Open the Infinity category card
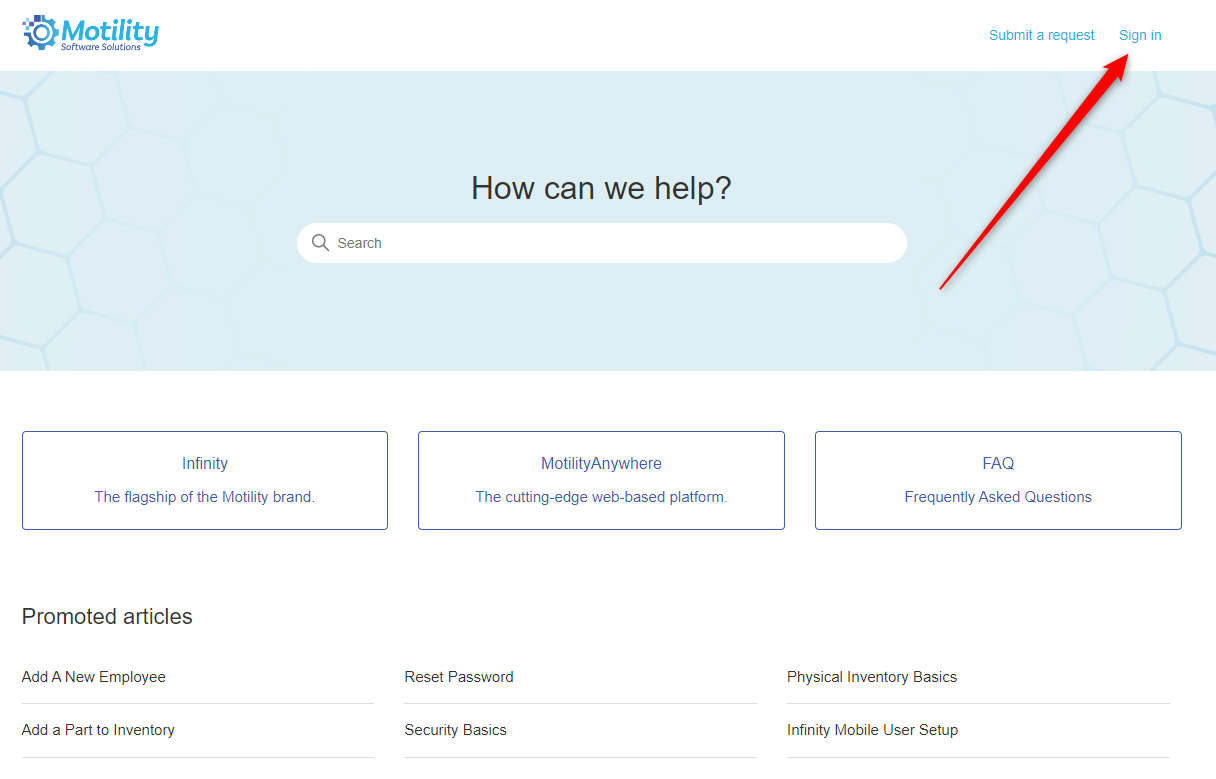Viewport: 1216px width, 779px height. [205, 480]
